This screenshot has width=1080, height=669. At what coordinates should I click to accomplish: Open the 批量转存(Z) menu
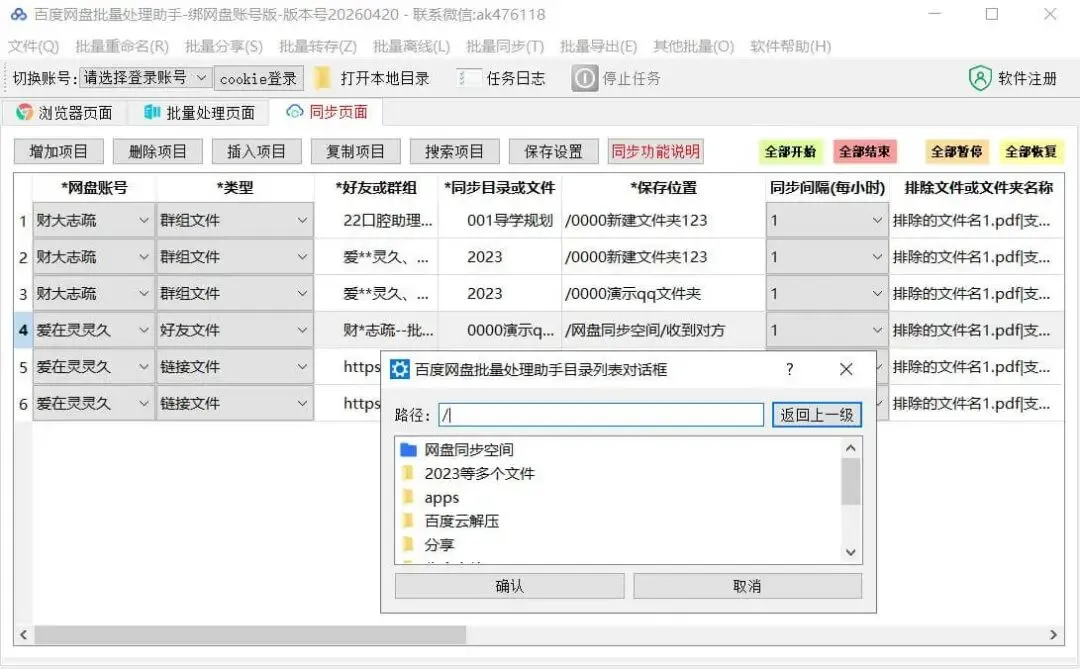pos(318,46)
